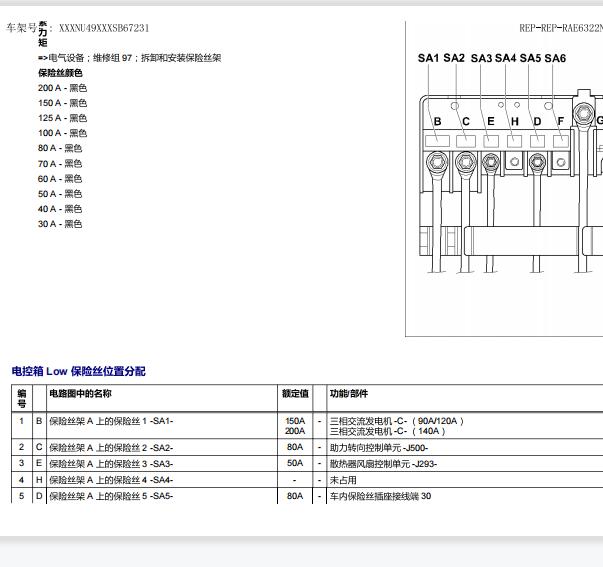Click the '40 A - 黑色' entry

[60, 209]
